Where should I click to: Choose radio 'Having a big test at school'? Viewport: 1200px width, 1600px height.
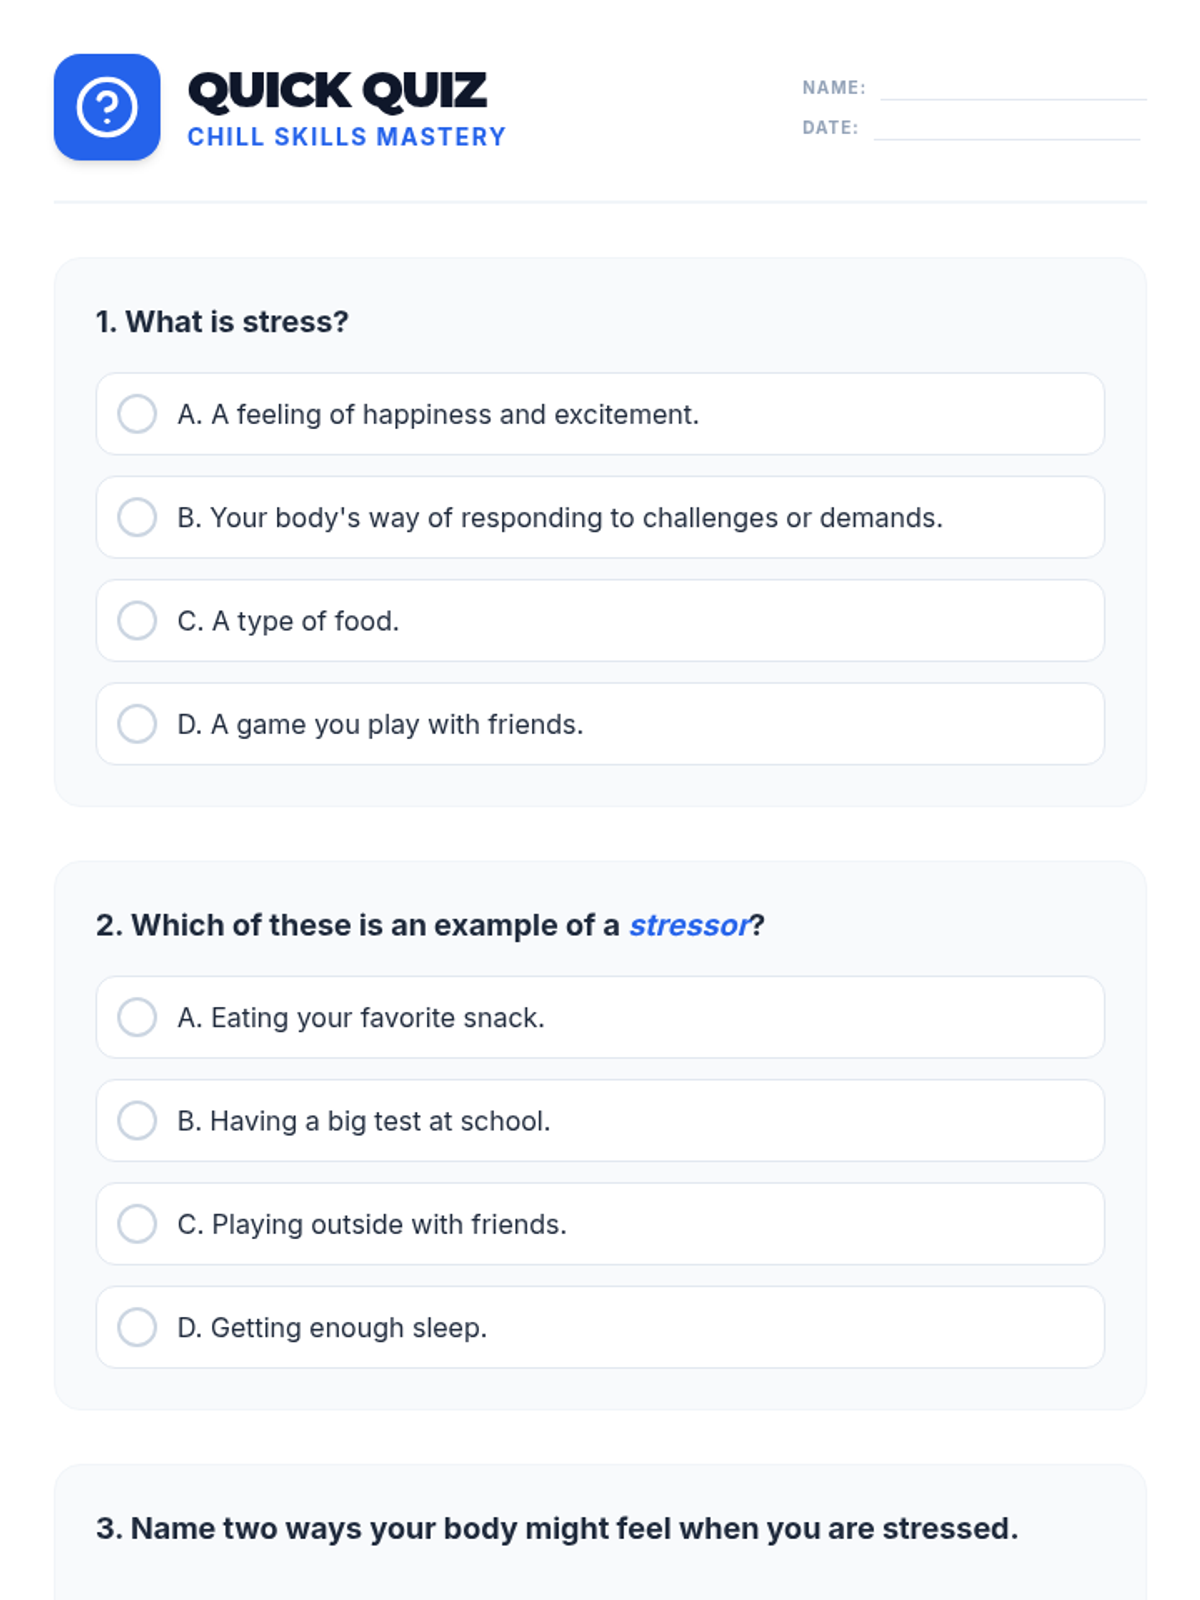[x=137, y=1121]
